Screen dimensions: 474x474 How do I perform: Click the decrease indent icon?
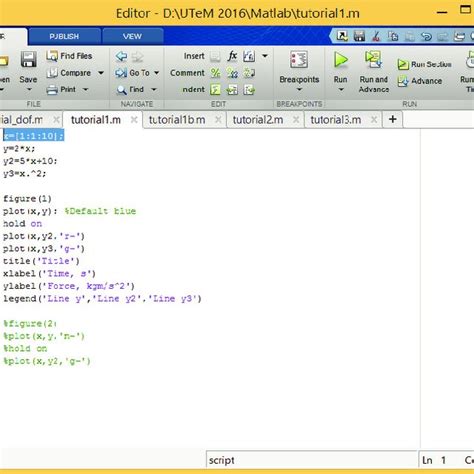[x=249, y=89]
